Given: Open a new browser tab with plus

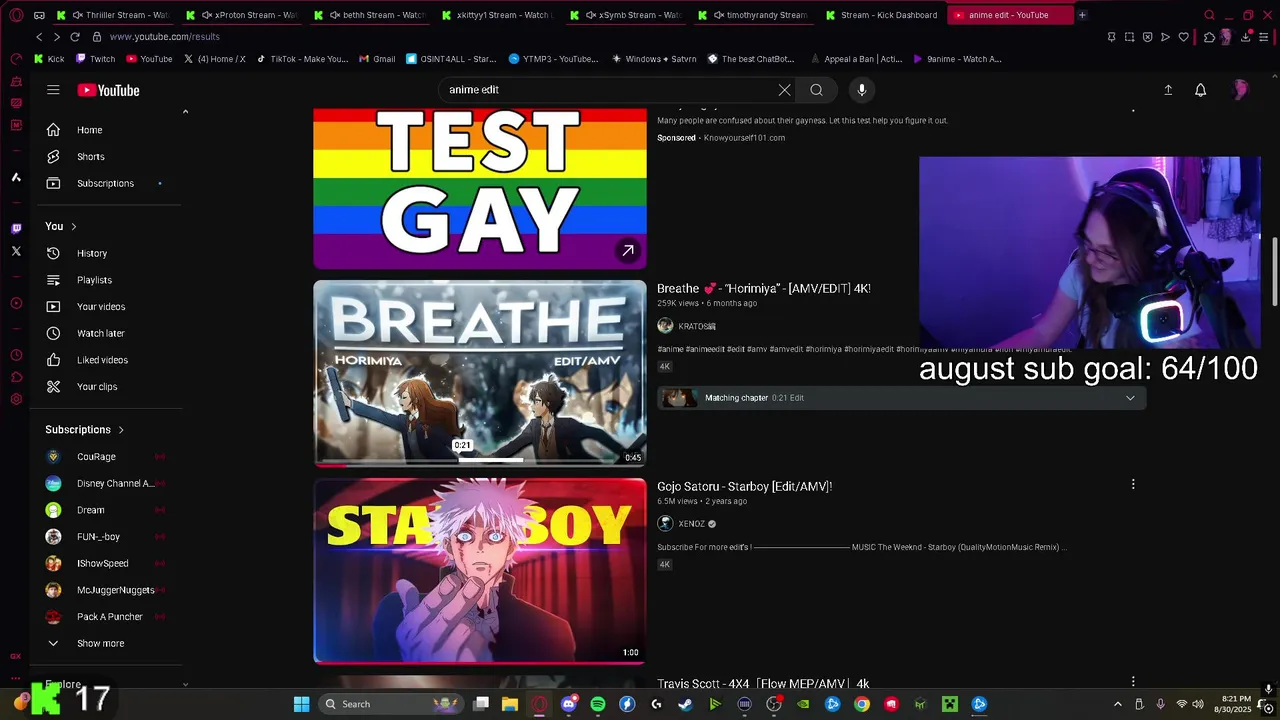Looking at the screenshot, I should click(x=1082, y=15).
